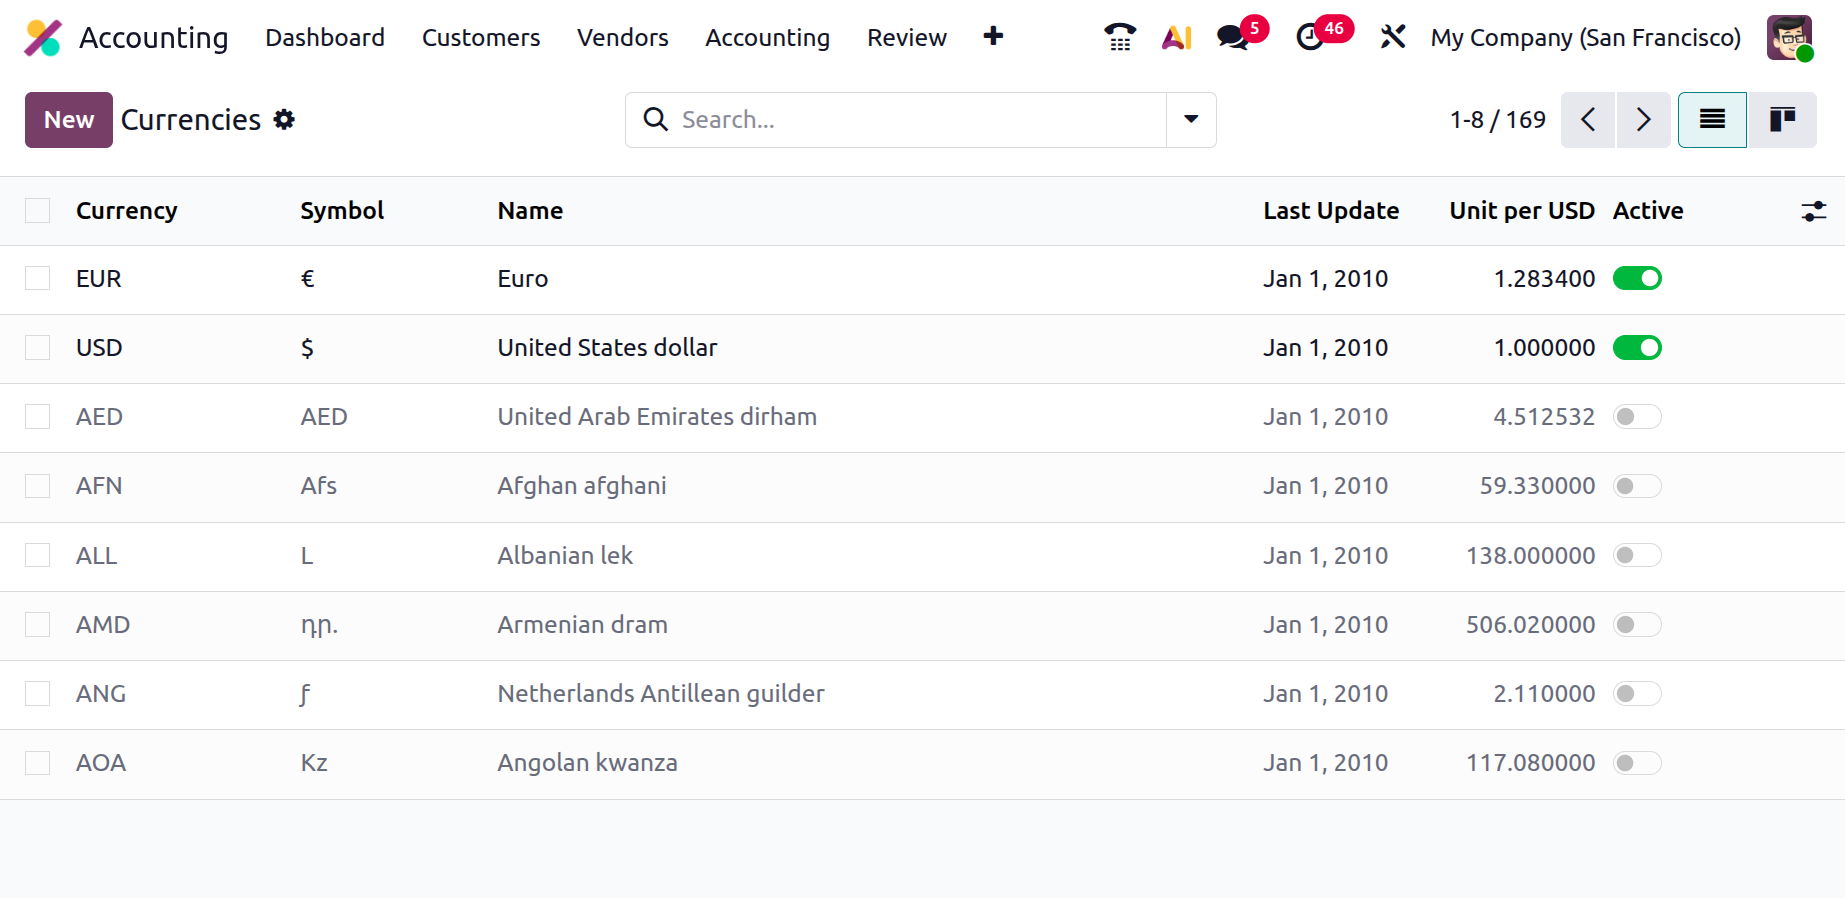Viewport: 1845px width, 898px height.
Task: Open the VoIP phone dialer icon
Action: 1120,38
